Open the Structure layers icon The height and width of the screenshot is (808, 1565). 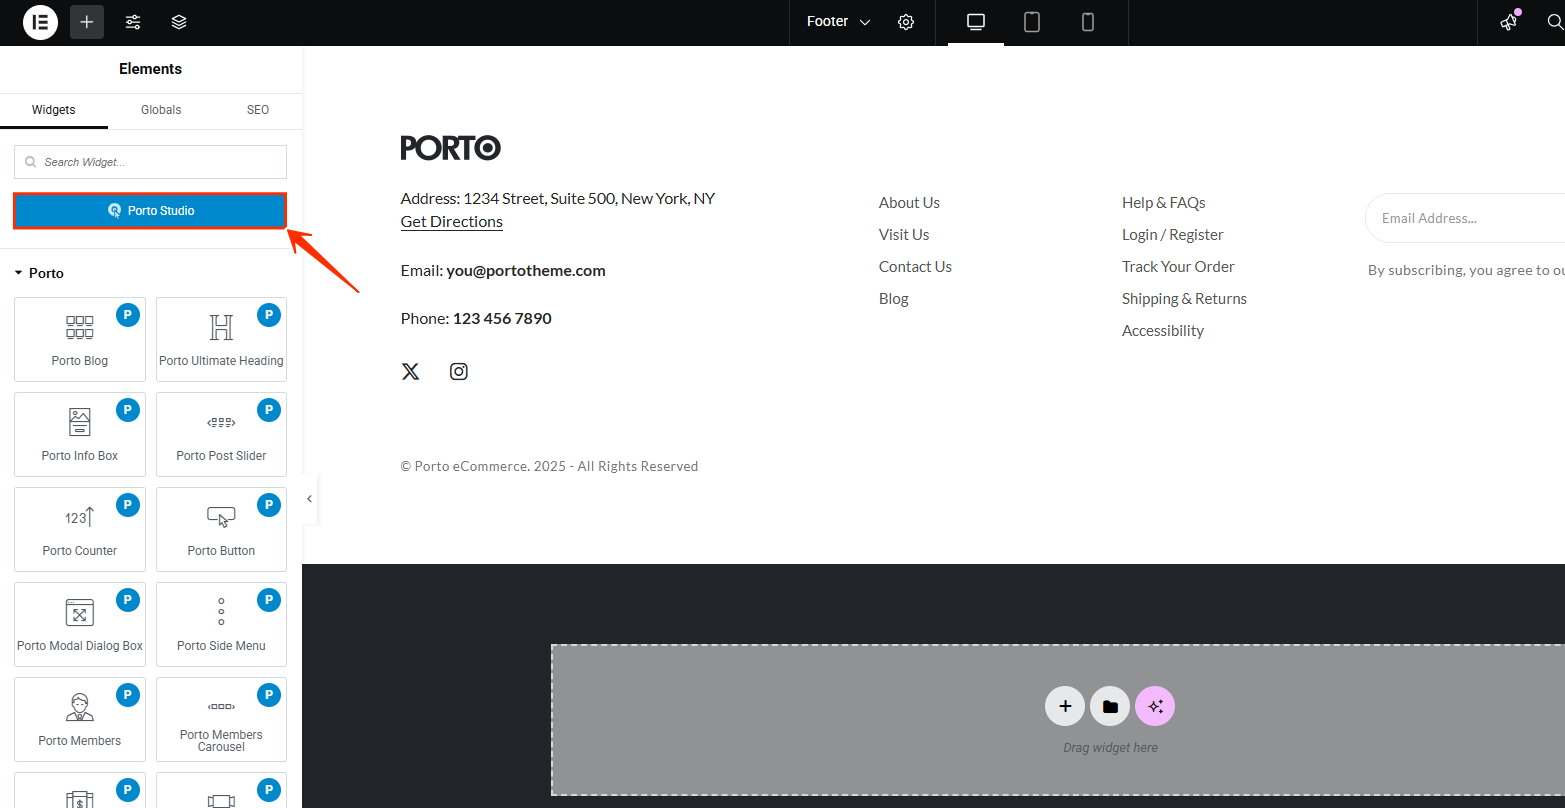[x=179, y=22]
